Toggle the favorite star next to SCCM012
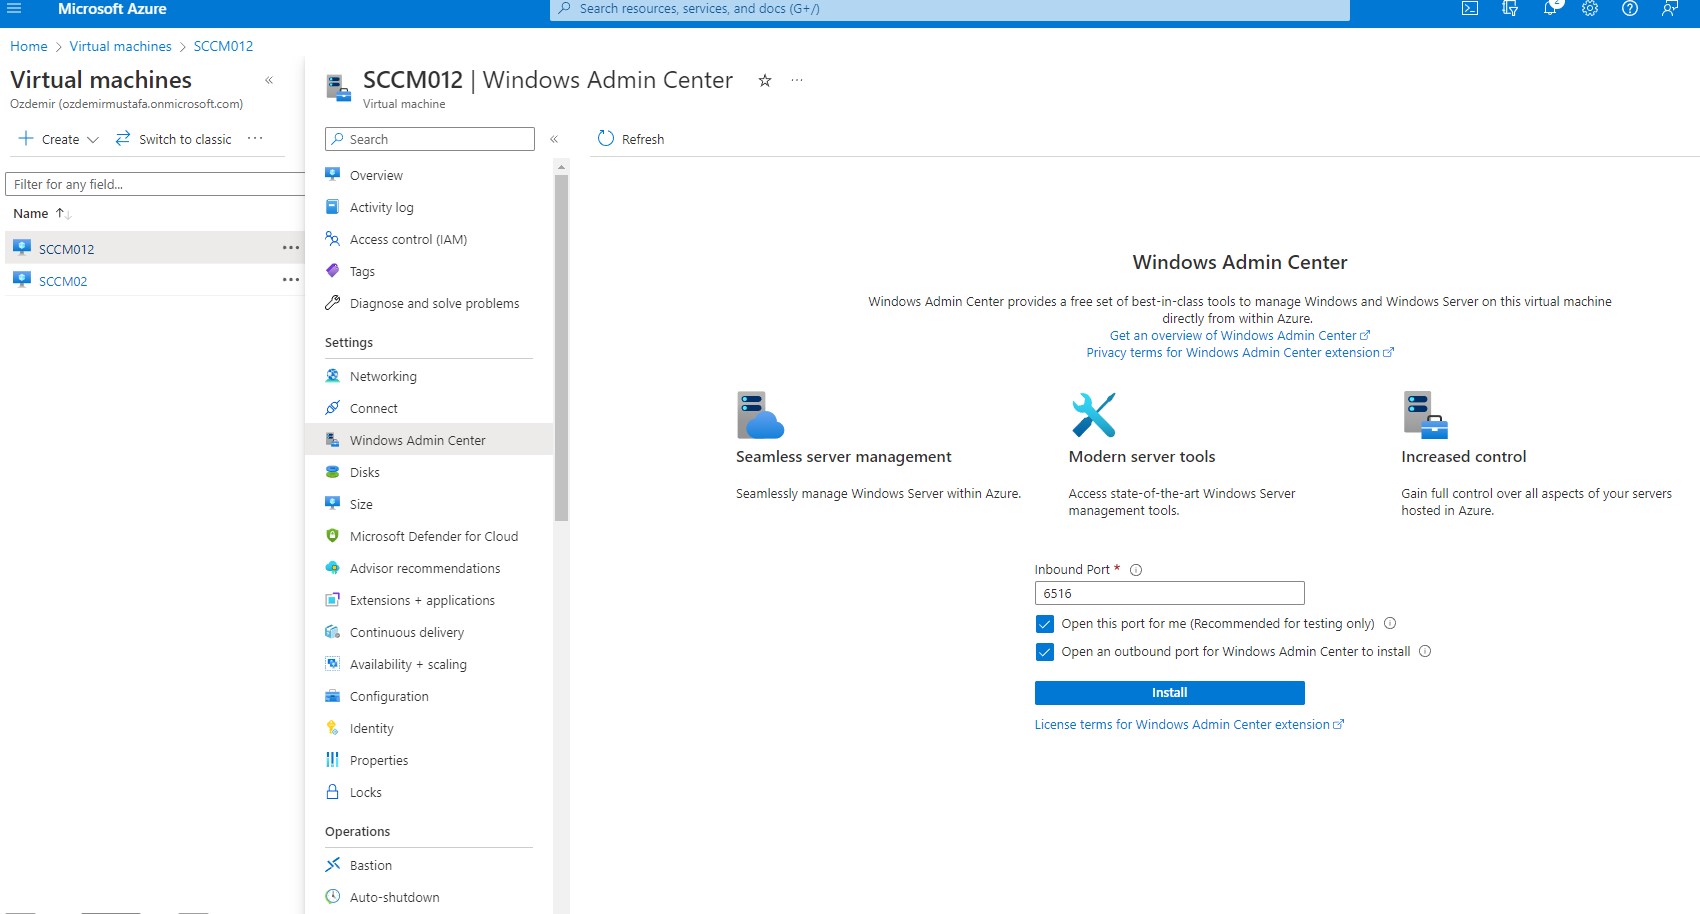1700x914 pixels. click(x=764, y=80)
